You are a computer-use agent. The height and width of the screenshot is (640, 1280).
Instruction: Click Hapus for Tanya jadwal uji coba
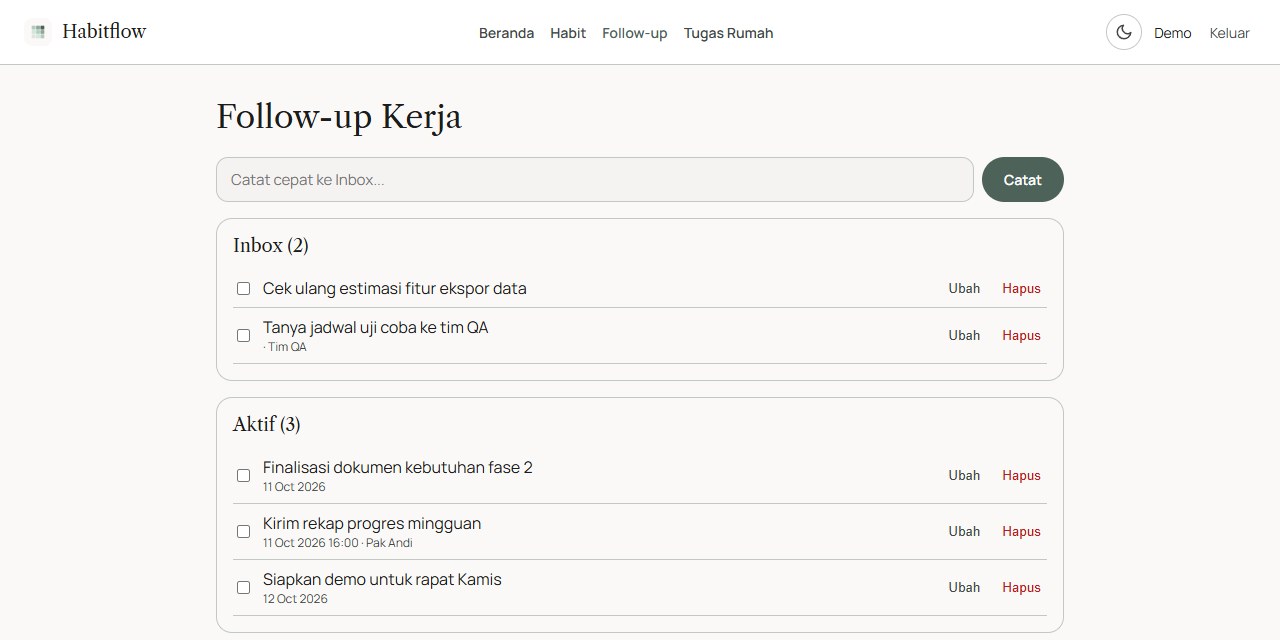[x=1021, y=335]
